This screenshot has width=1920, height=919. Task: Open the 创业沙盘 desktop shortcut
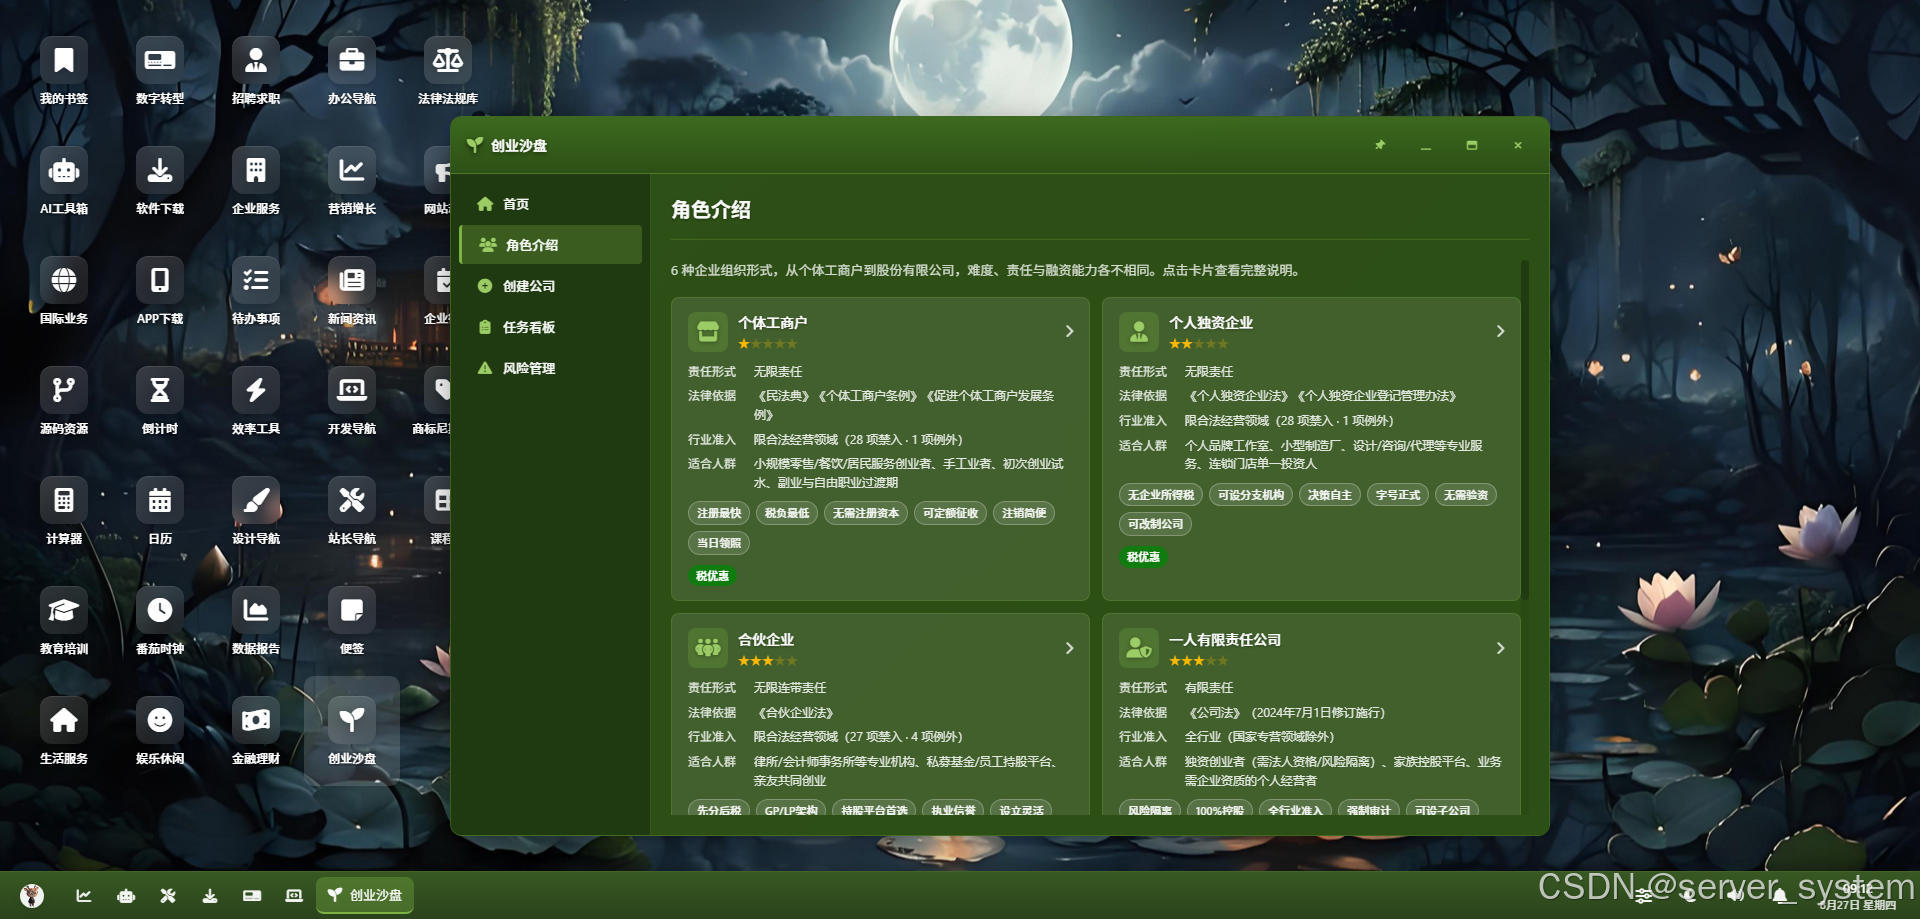click(x=352, y=730)
